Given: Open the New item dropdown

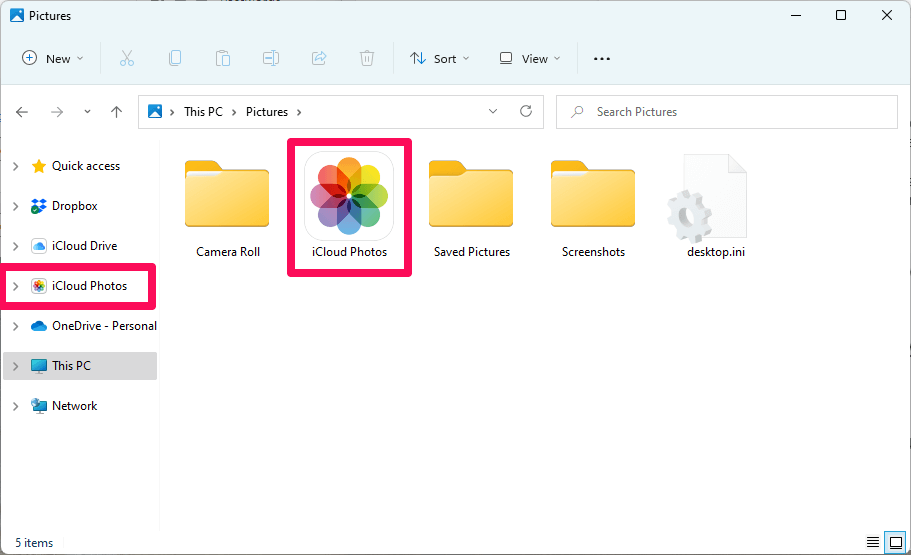Looking at the screenshot, I should pos(53,59).
